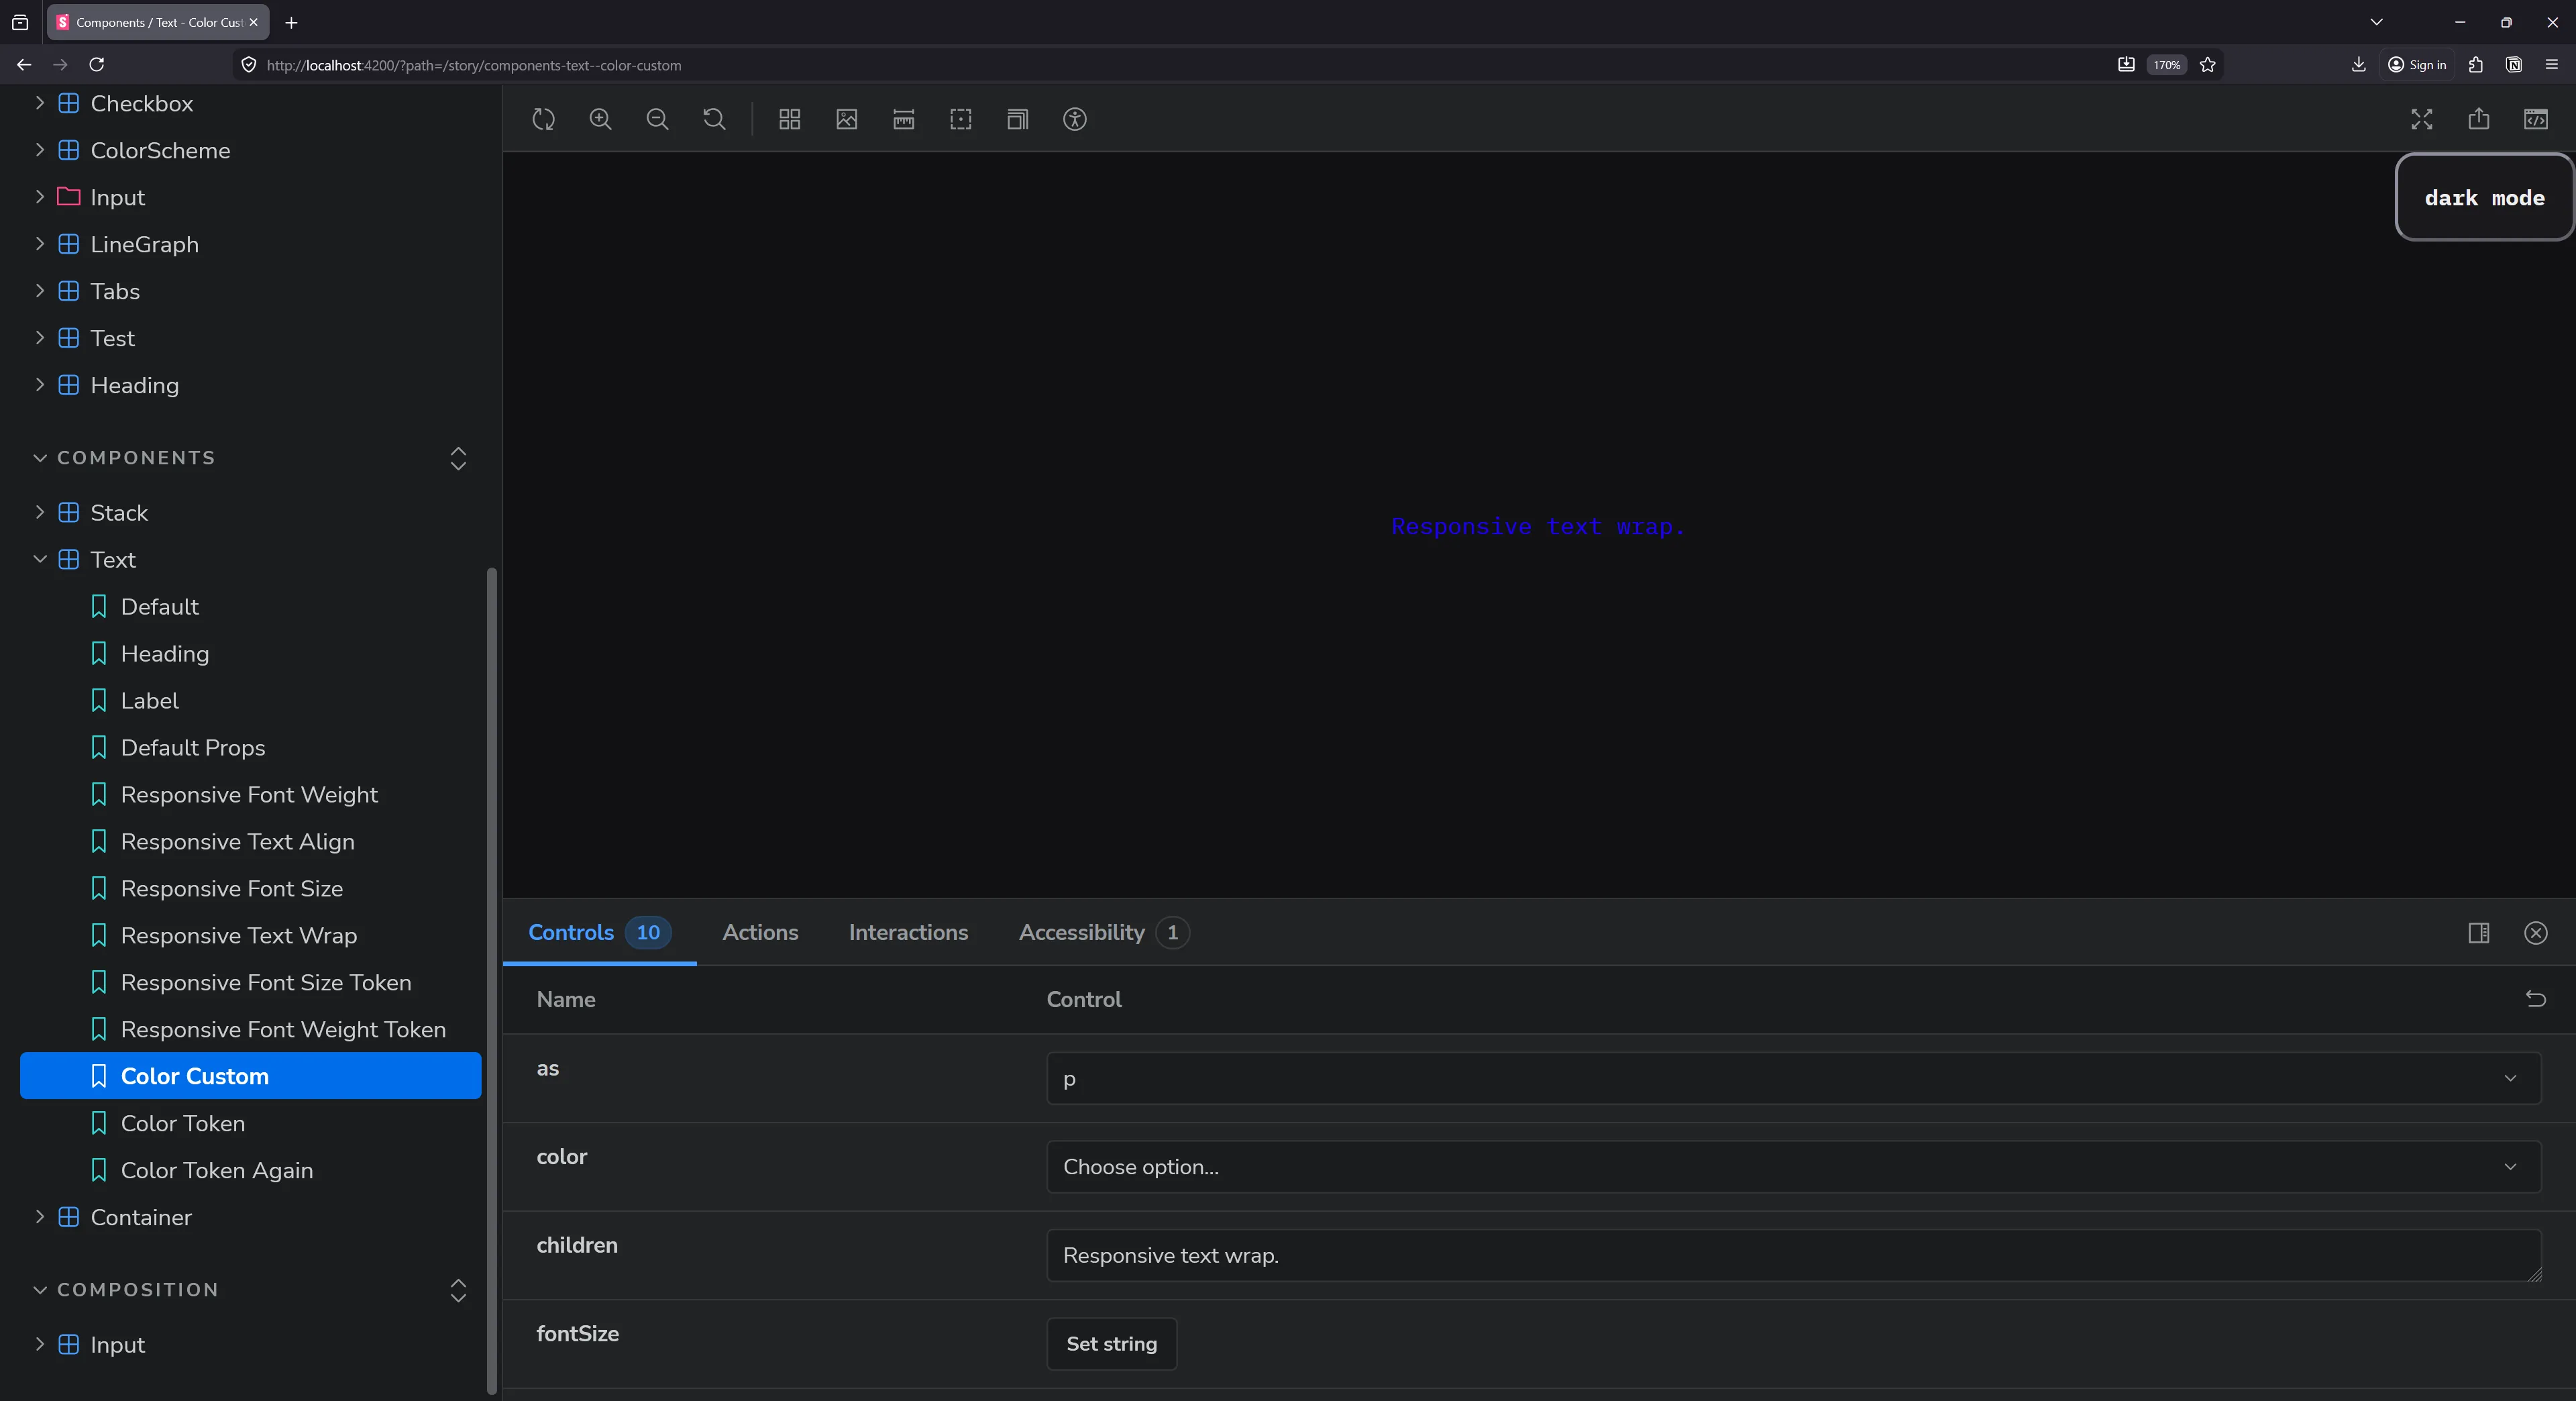Click the remount component reload icon
The height and width of the screenshot is (1401, 2576).
543,119
